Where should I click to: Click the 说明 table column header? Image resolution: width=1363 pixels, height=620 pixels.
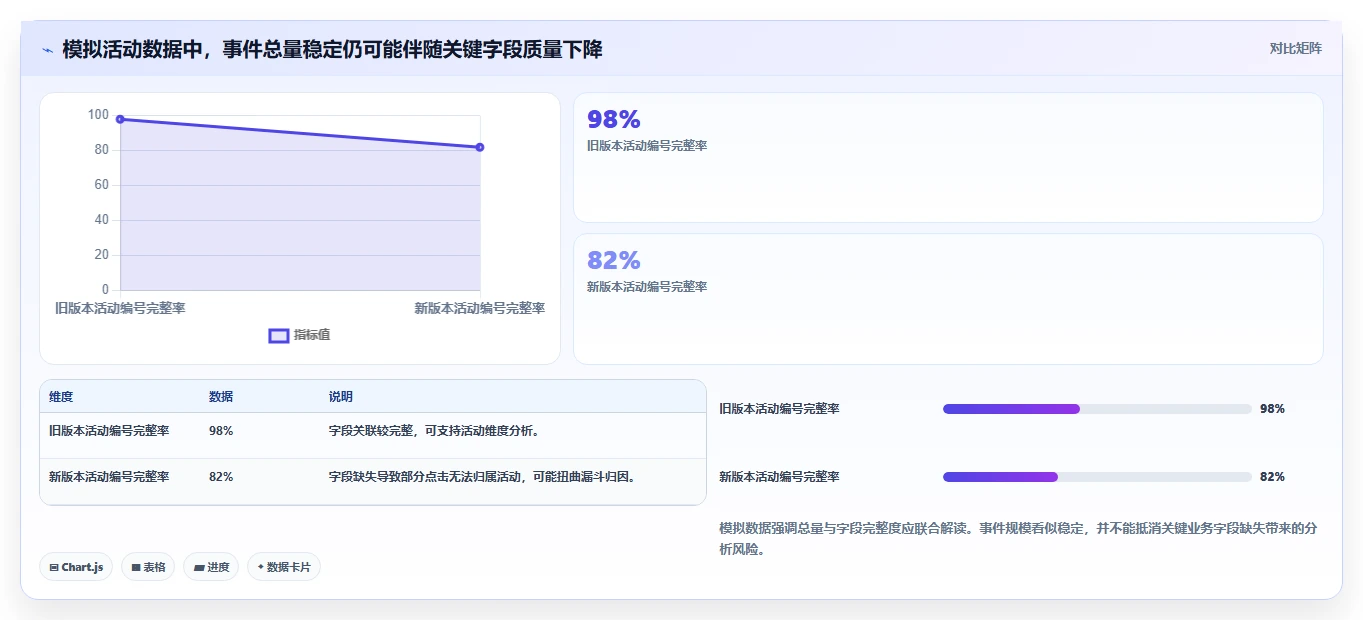click(341, 397)
